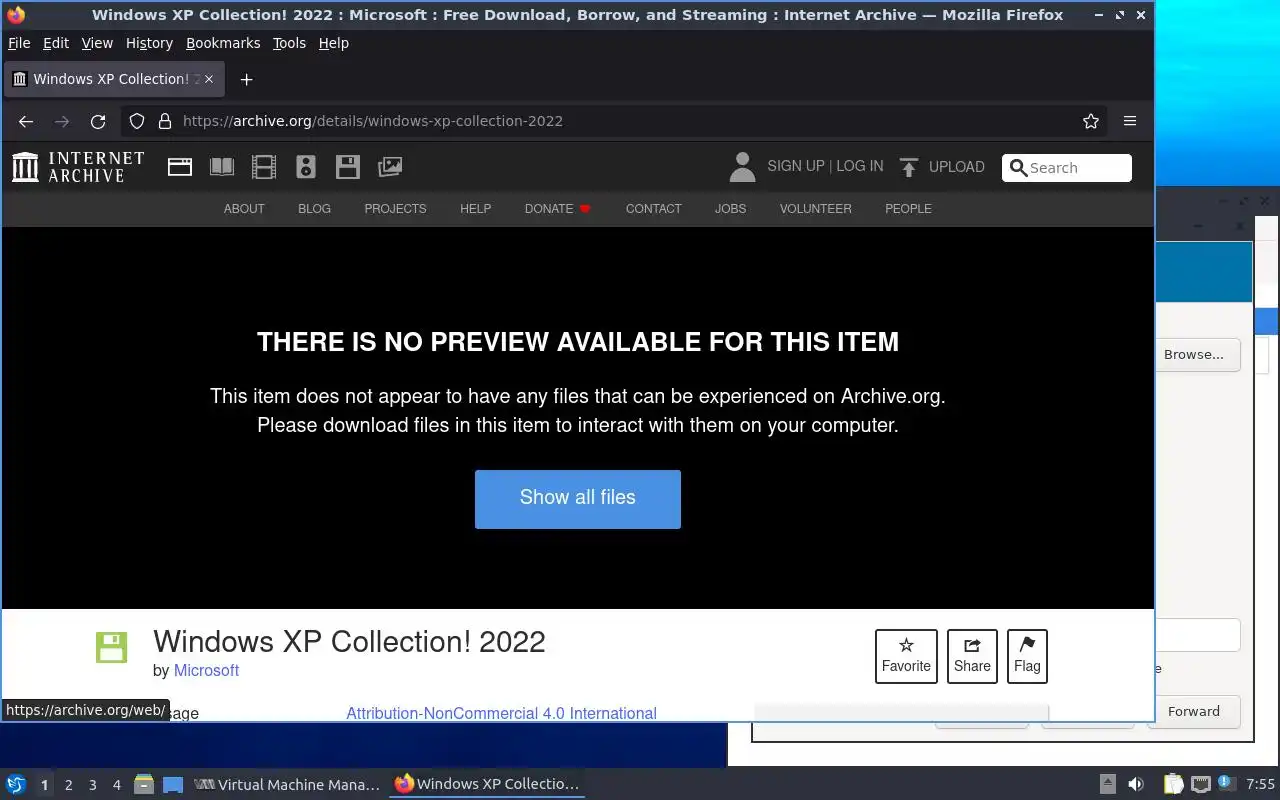Open the Help menu
Screen dimensions: 1280x800
coord(333,43)
